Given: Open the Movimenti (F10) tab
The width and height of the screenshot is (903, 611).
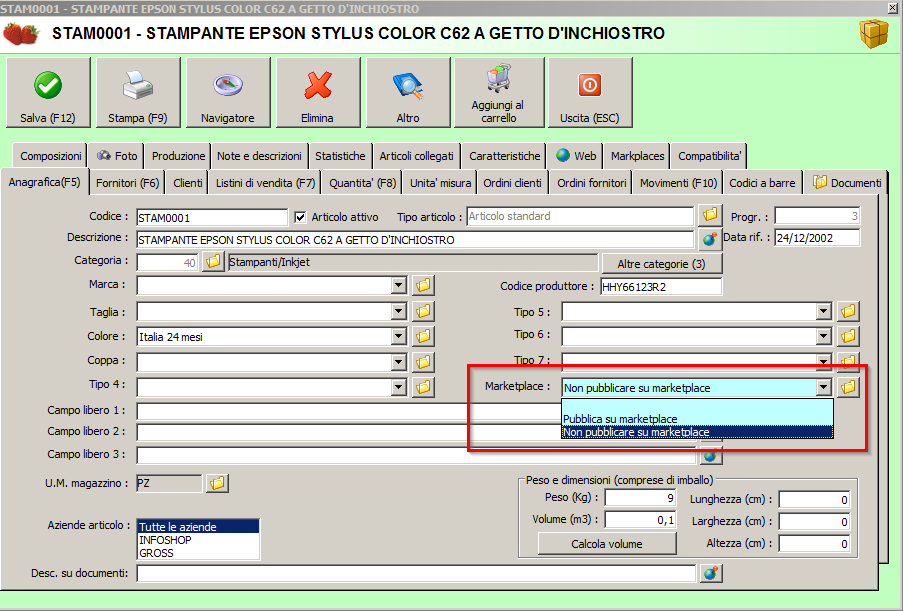Looking at the screenshot, I should (x=678, y=183).
